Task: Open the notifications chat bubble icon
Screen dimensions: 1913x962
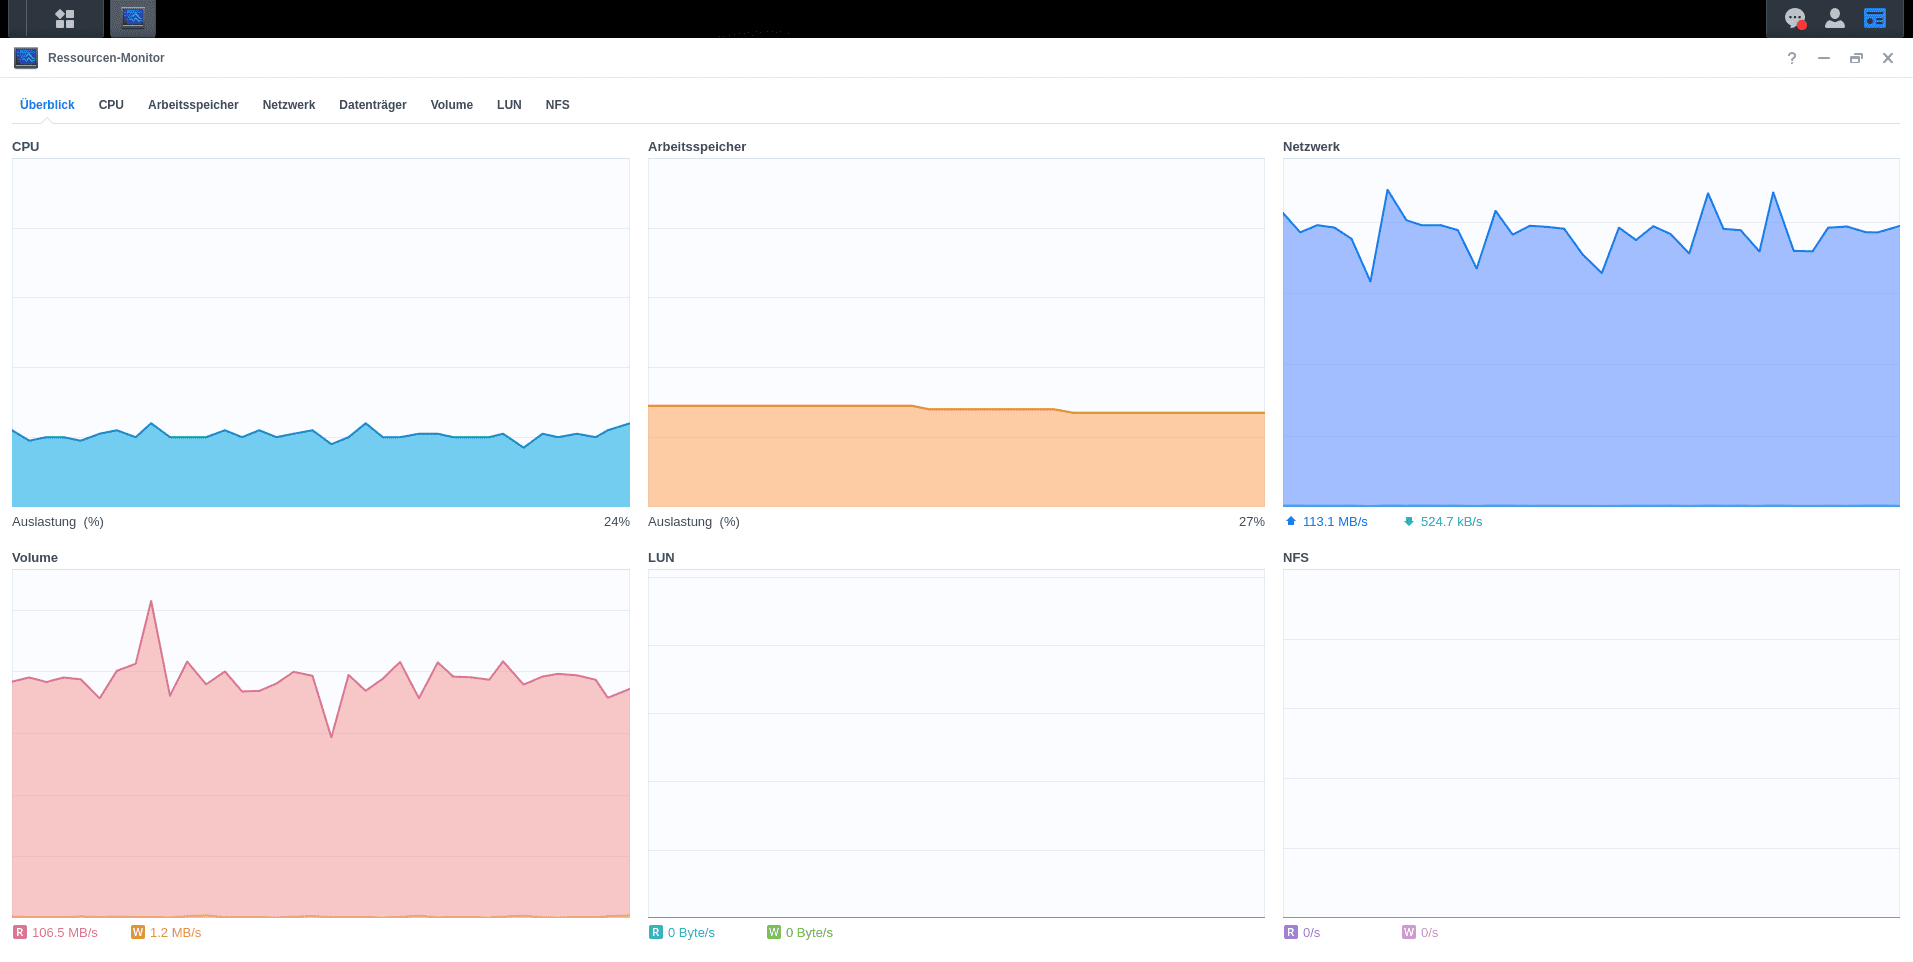Action: click(1795, 18)
